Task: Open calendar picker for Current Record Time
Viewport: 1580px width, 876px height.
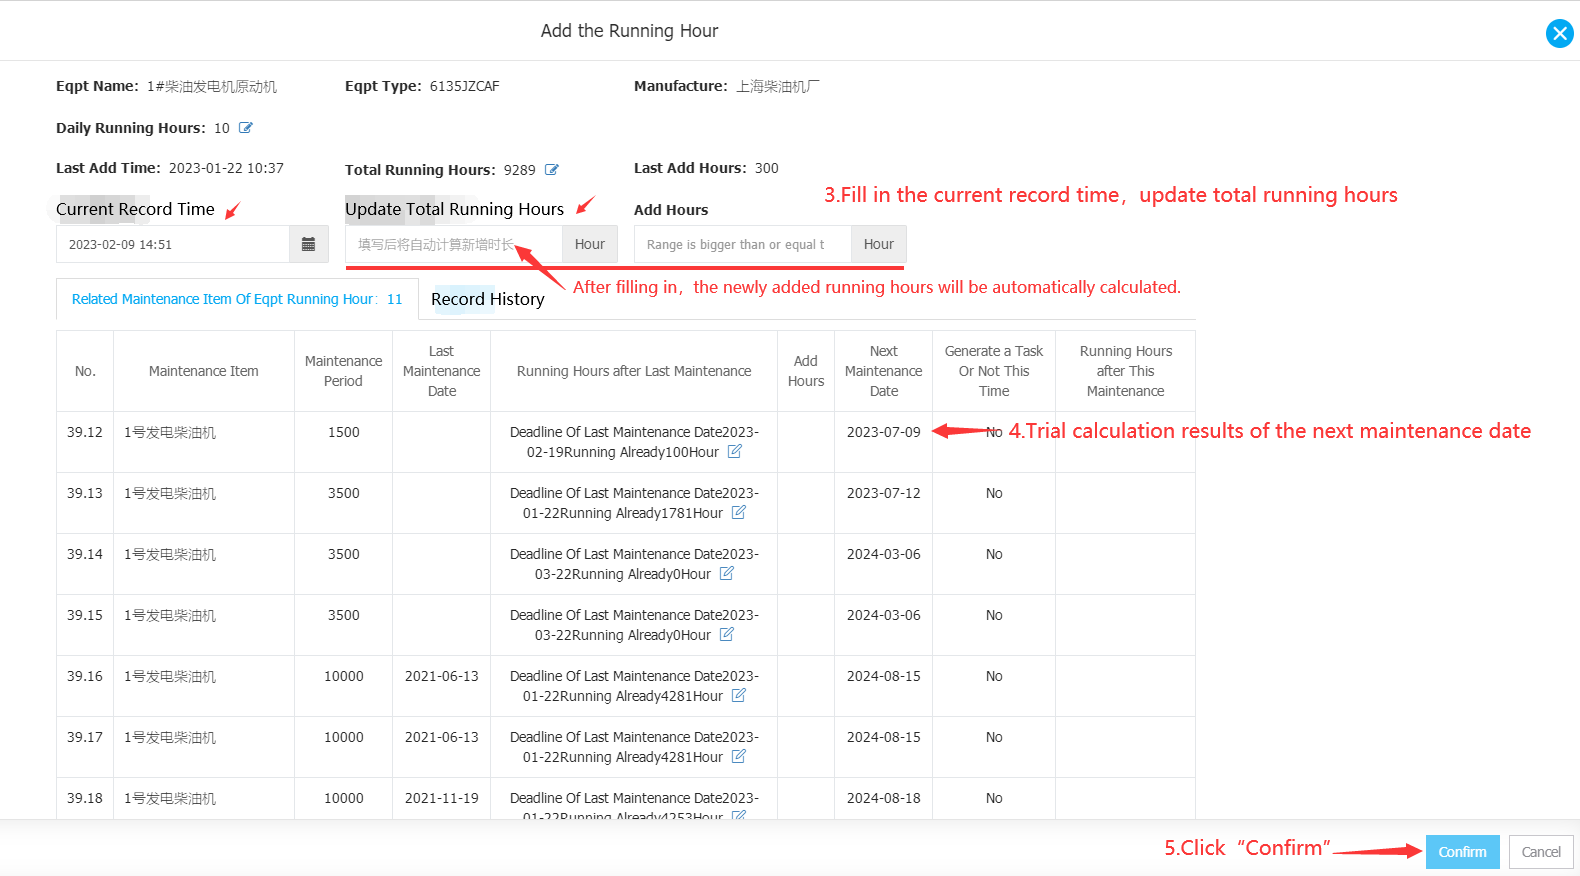Action: 308,244
